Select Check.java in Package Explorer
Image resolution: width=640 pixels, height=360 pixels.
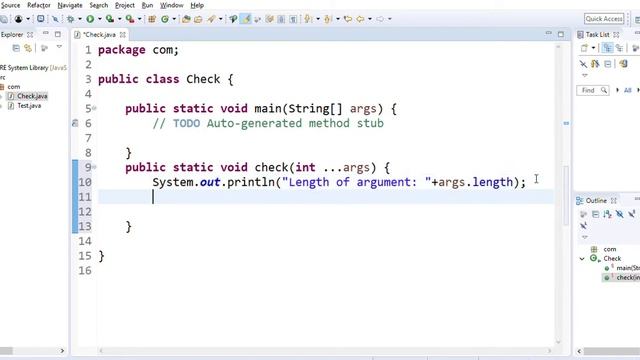[x=32, y=96]
